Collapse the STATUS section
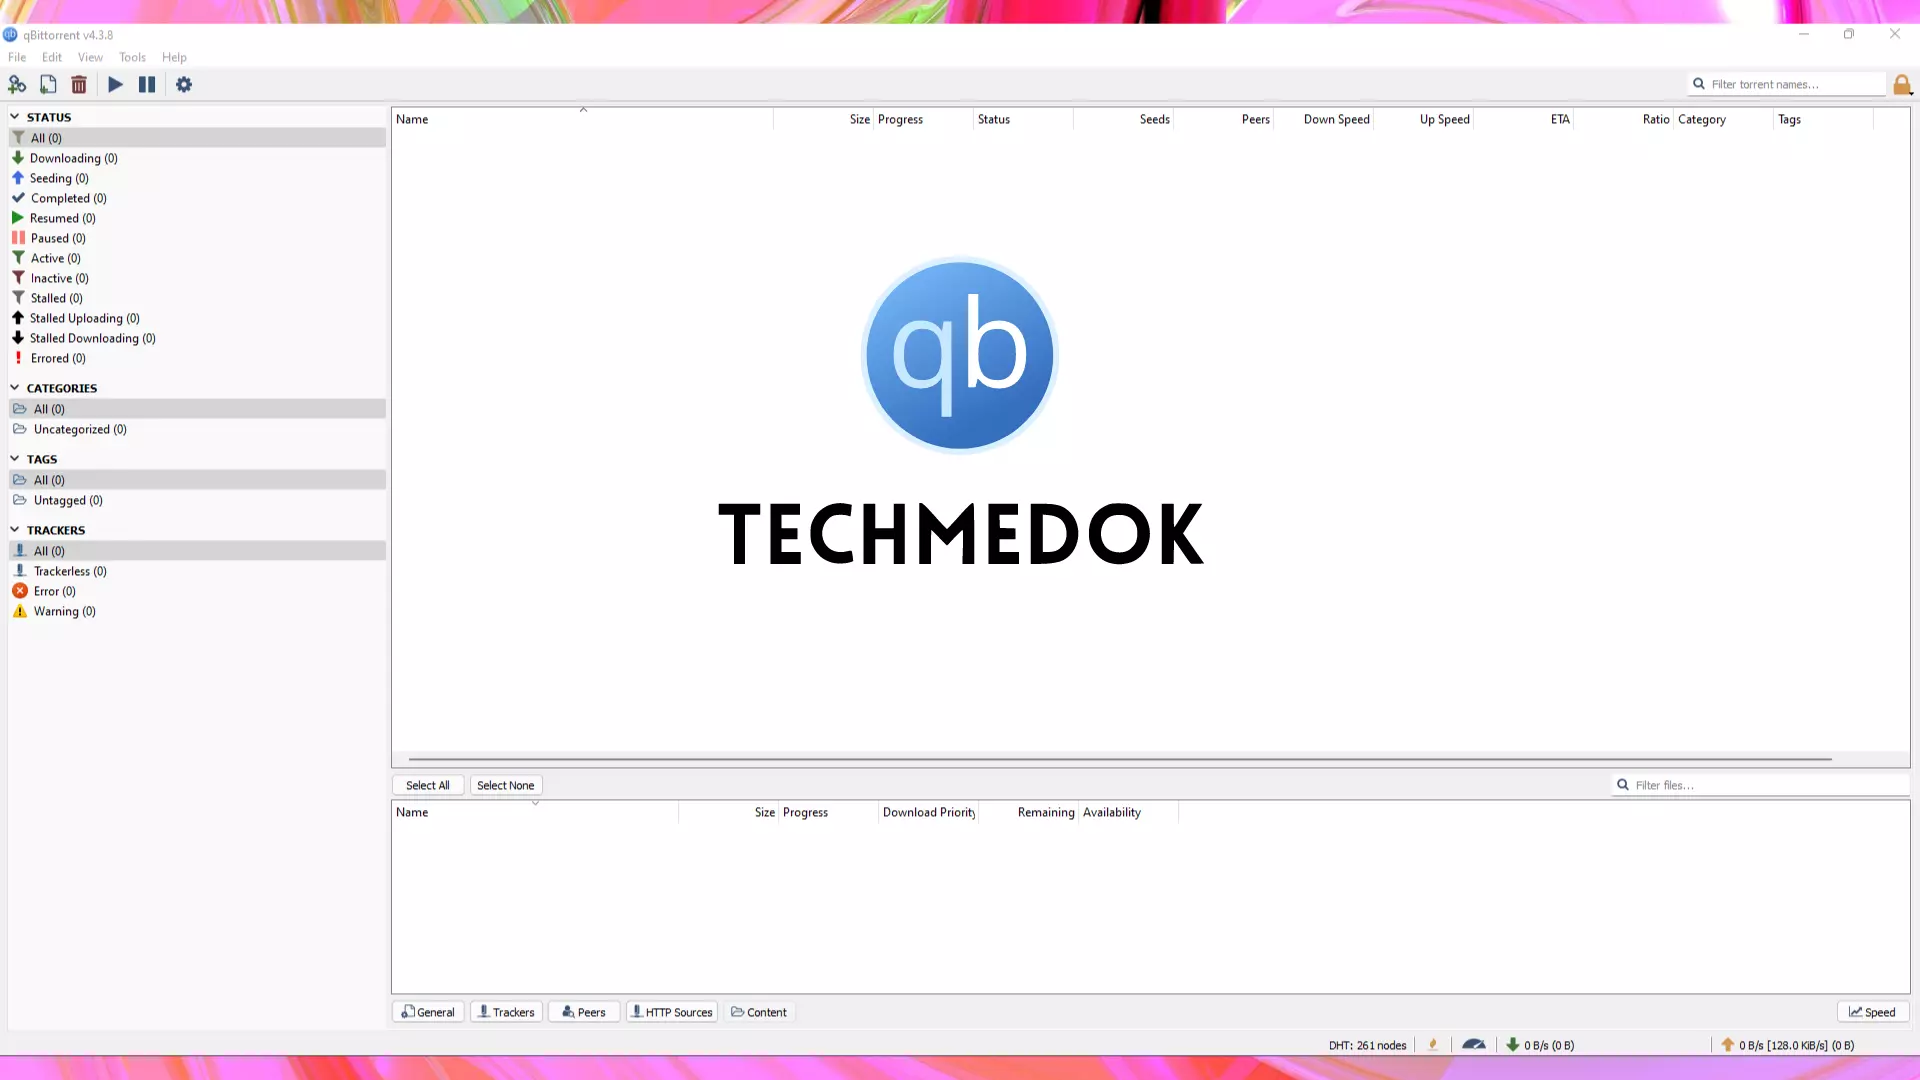 coord(15,117)
